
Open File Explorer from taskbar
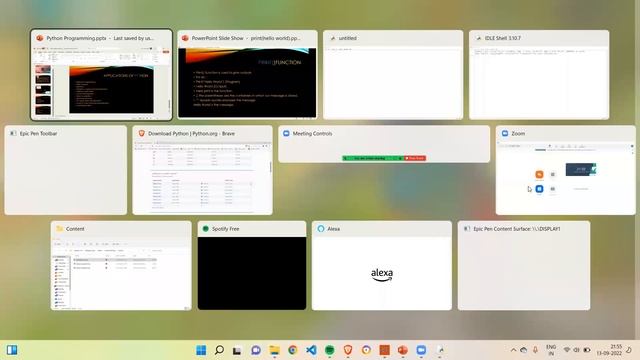tap(274, 350)
